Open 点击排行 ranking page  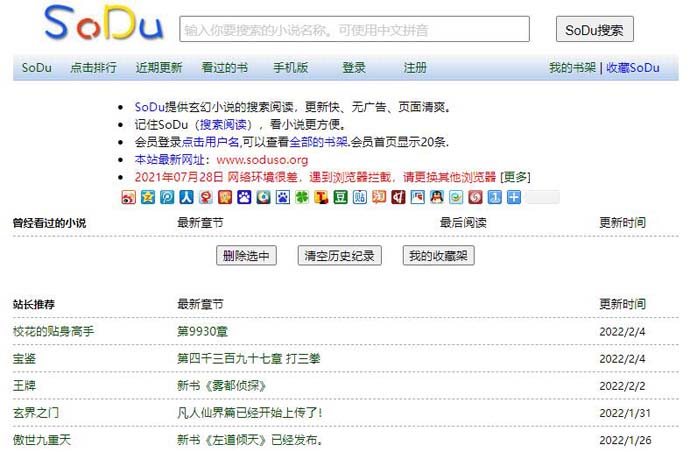(x=93, y=68)
